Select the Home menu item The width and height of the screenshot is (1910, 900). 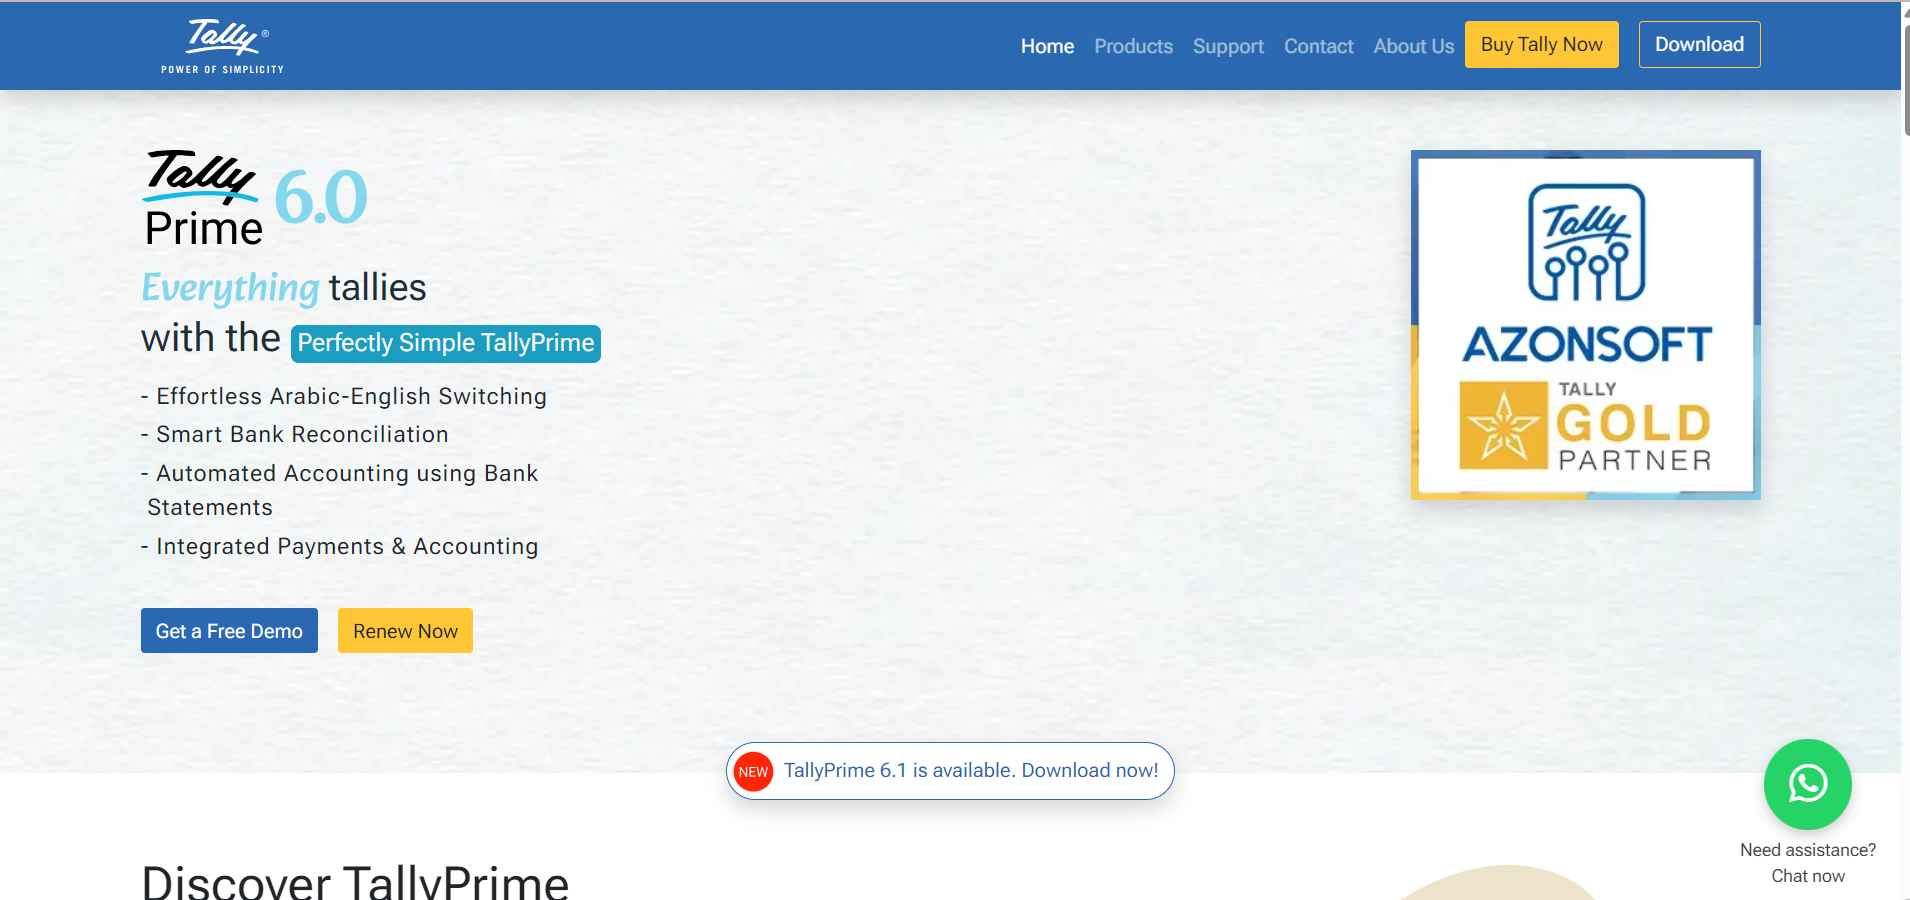click(1046, 46)
